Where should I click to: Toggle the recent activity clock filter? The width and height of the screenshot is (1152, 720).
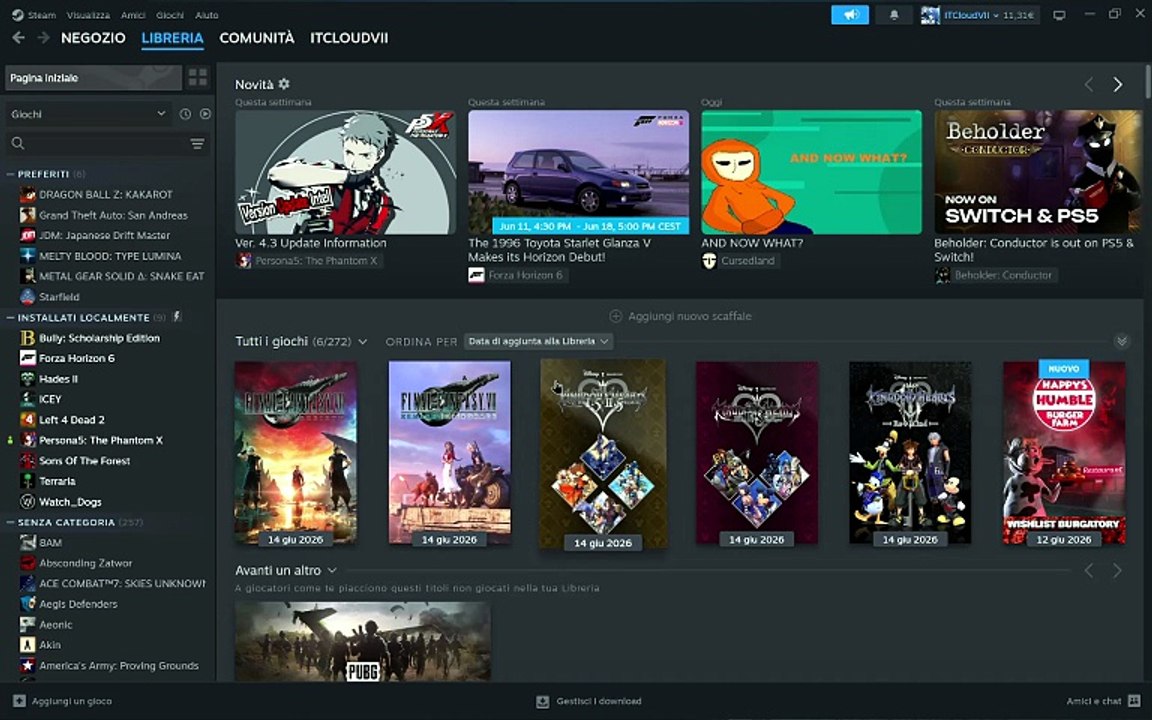[185, 114]
